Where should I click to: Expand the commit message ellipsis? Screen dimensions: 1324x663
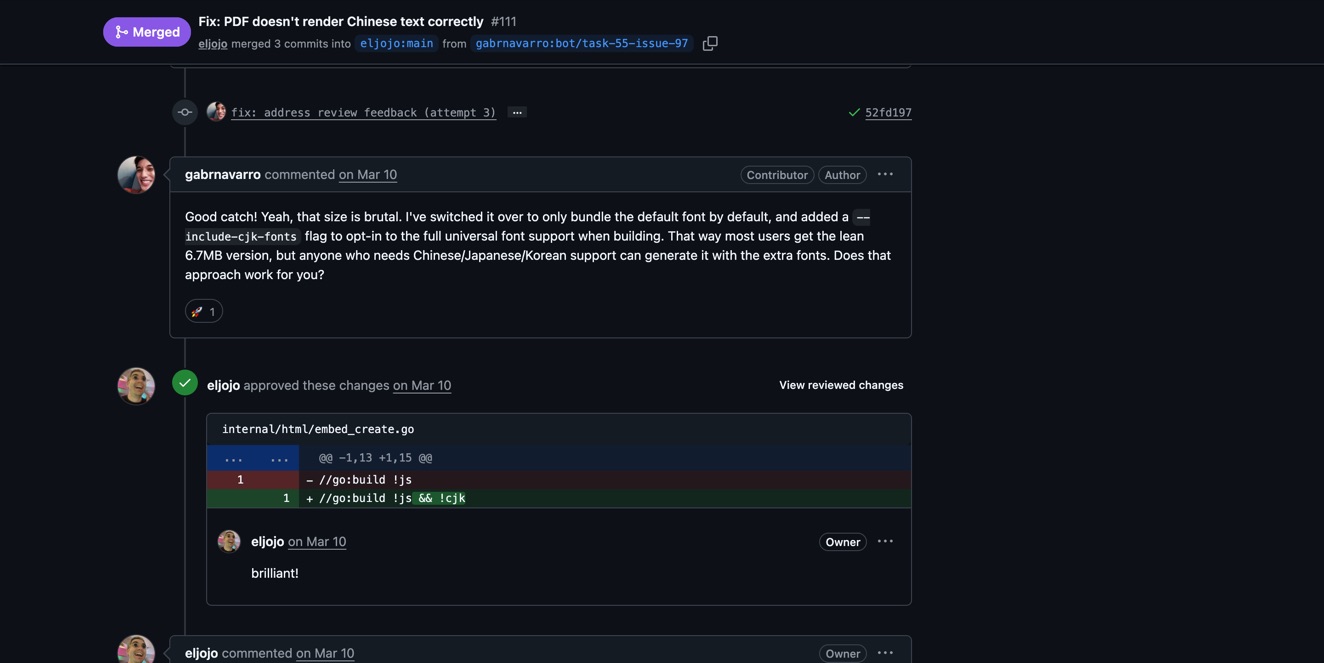tap(517, 113)
